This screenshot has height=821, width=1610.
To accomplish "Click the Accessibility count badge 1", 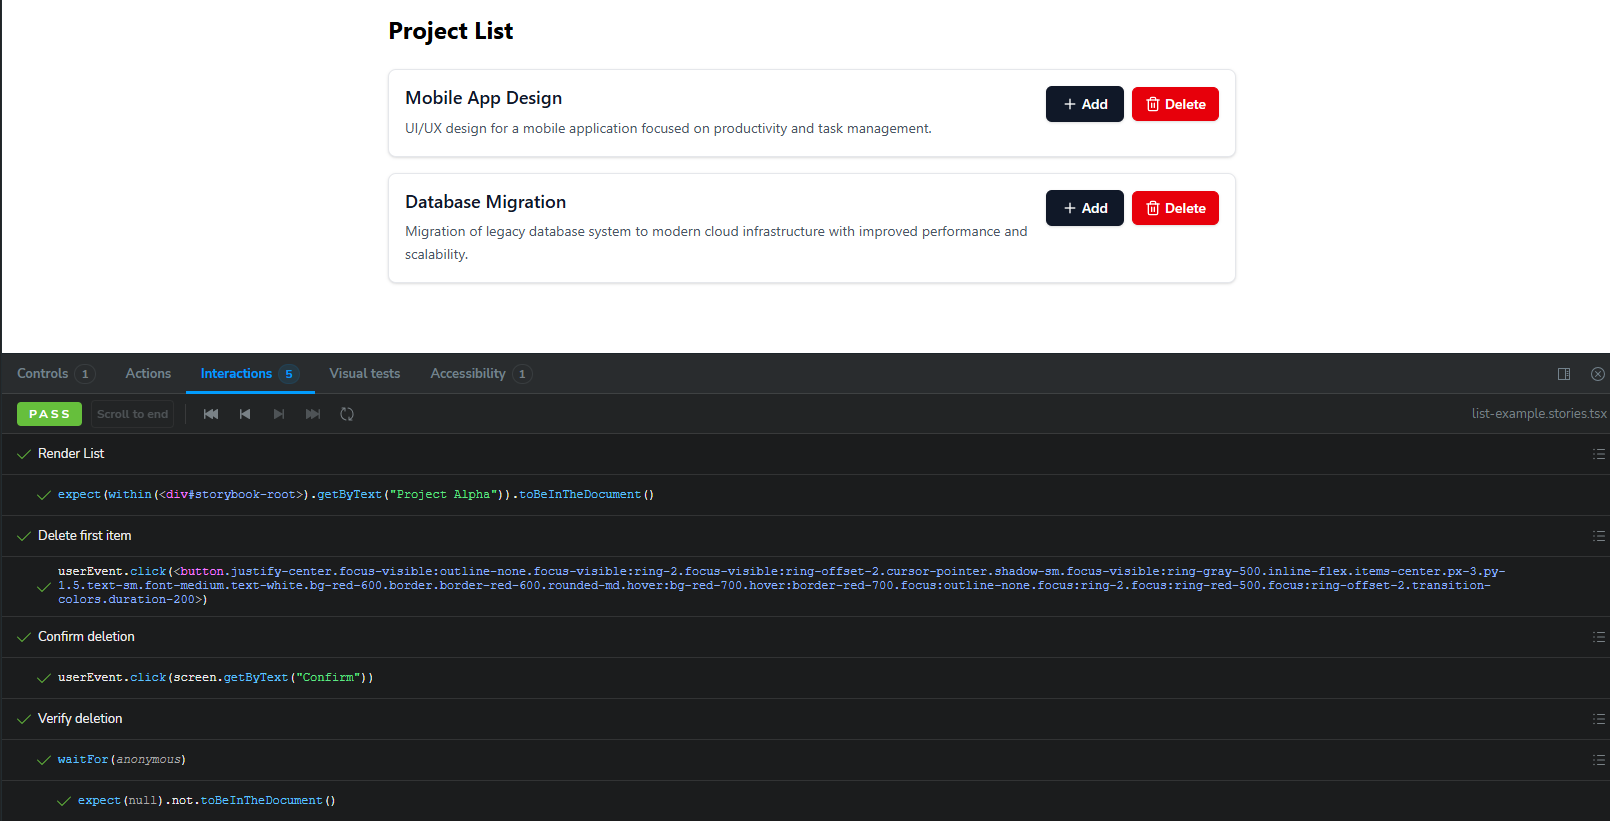I will tap(522, 374).
